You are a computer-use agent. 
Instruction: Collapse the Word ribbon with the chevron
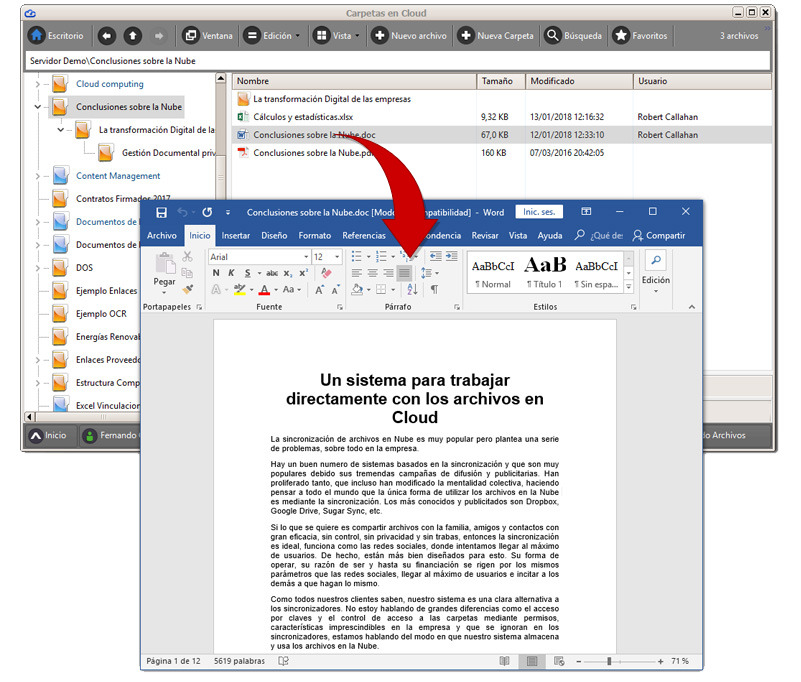(692, 307)
